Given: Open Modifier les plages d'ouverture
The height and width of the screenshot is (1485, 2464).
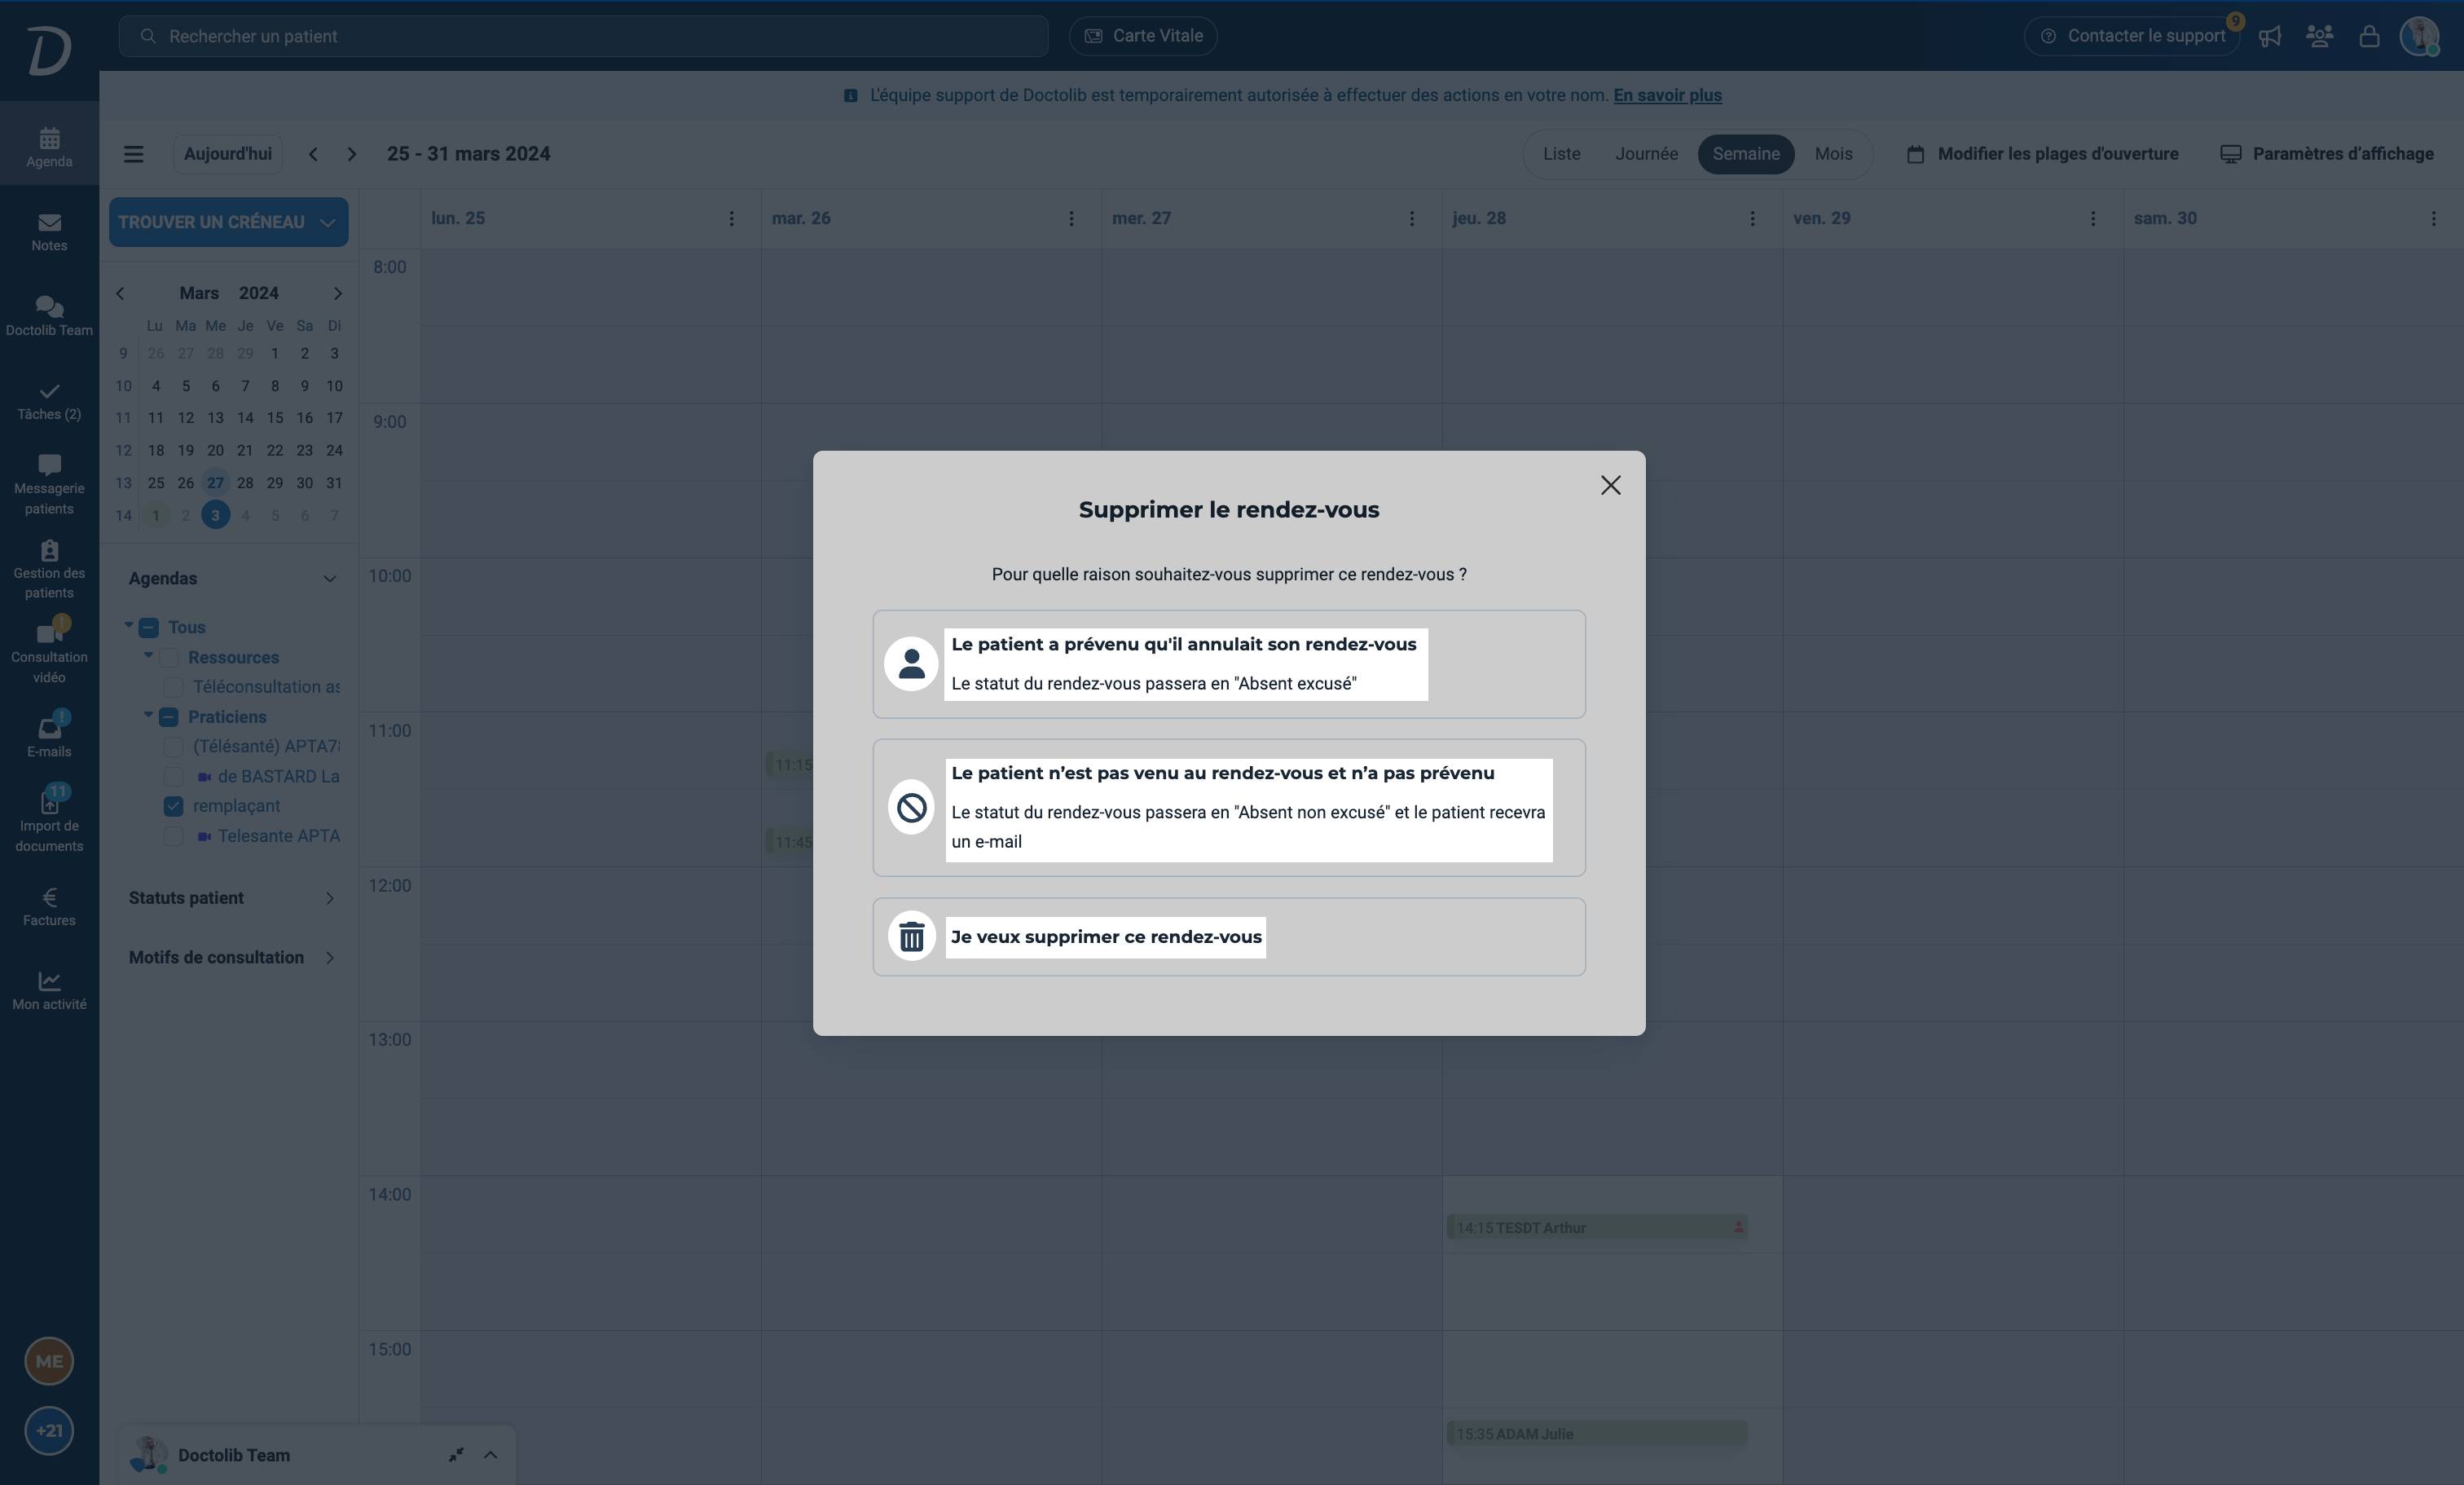Looking at the screenshot, I should tap(2042, 154).
